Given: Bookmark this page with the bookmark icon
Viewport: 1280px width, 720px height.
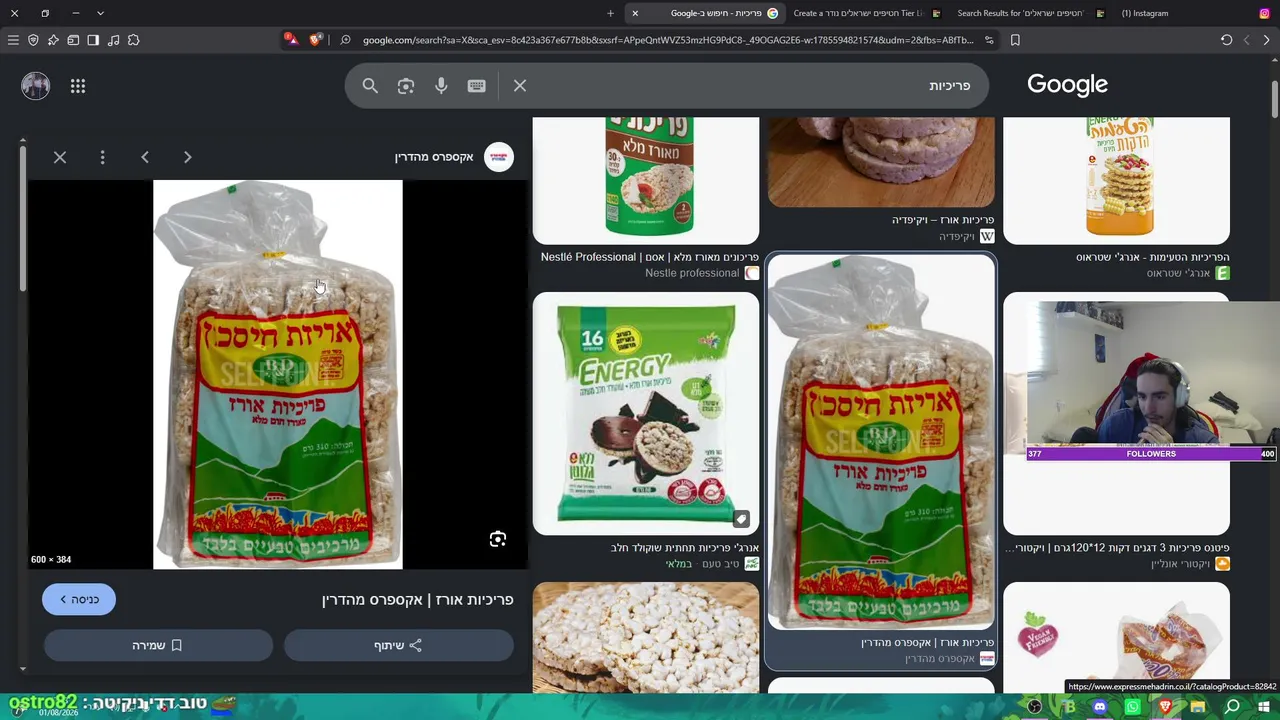Looking at the screenshot, I should [1015, 40].
